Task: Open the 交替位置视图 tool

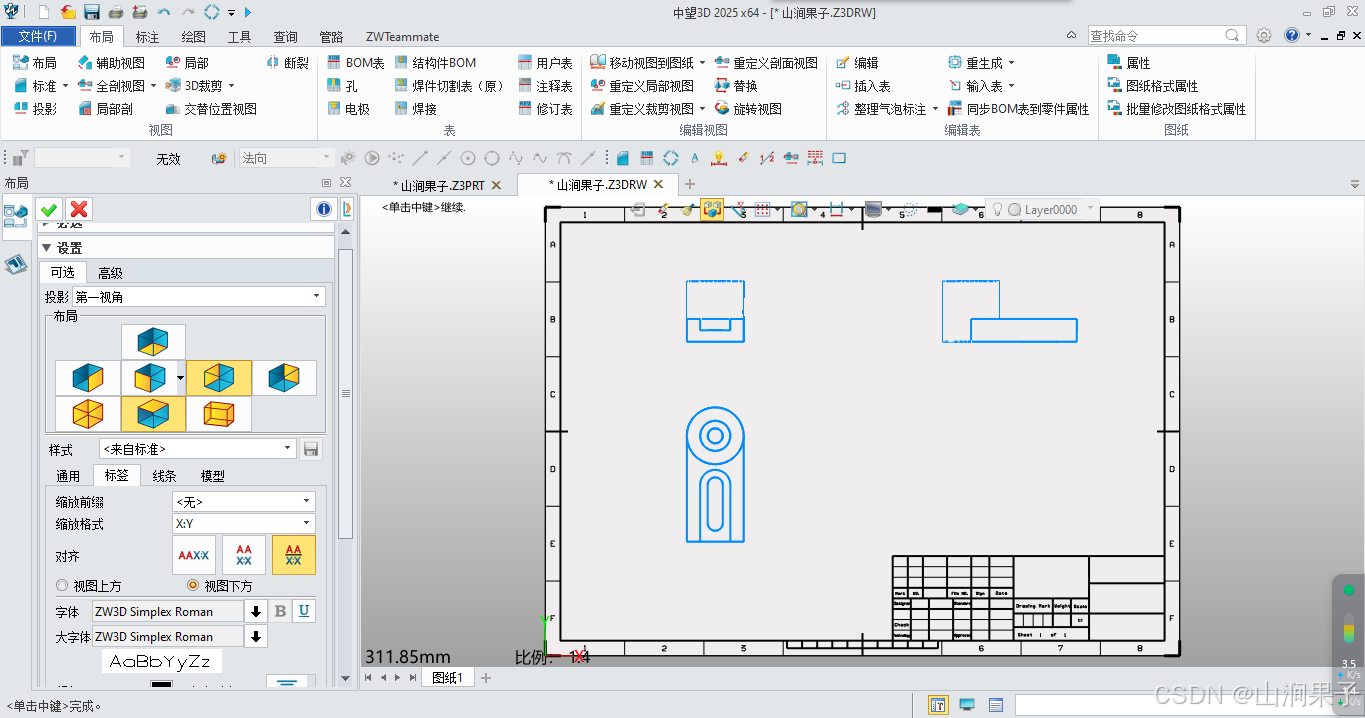Action: click(211, 109)
